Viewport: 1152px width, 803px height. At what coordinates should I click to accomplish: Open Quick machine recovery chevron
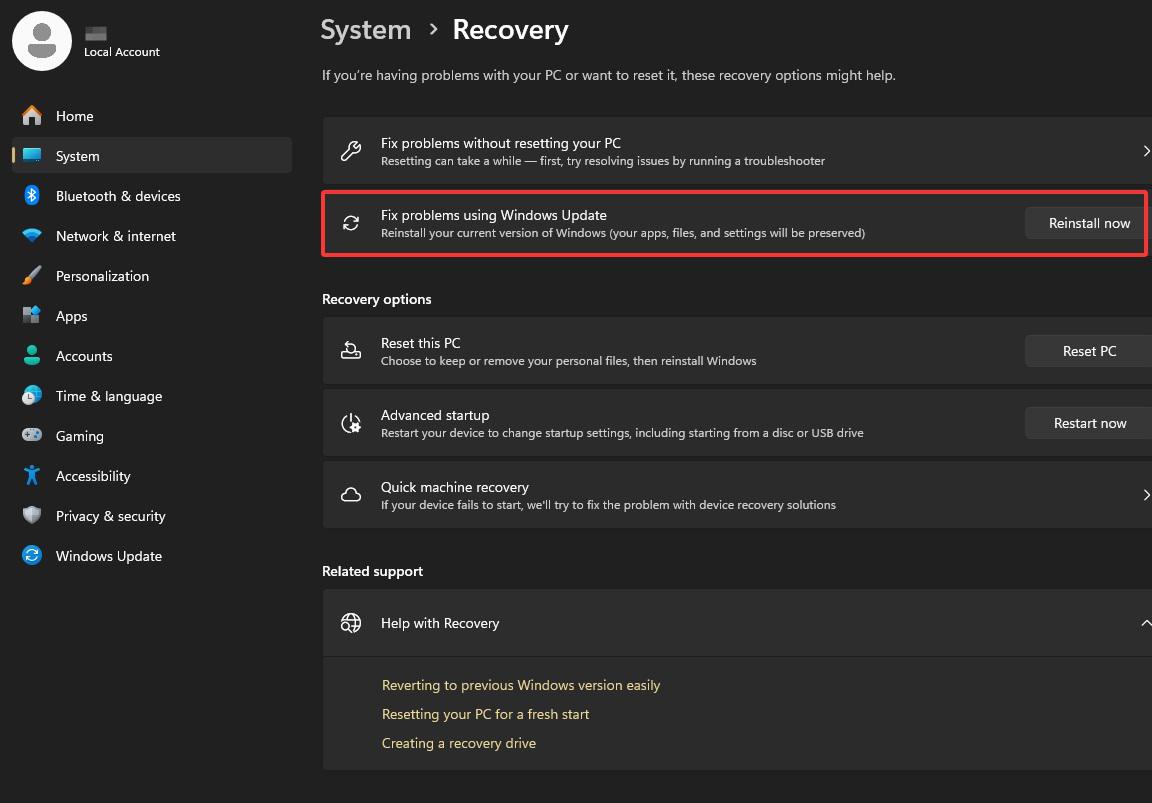1145,495
